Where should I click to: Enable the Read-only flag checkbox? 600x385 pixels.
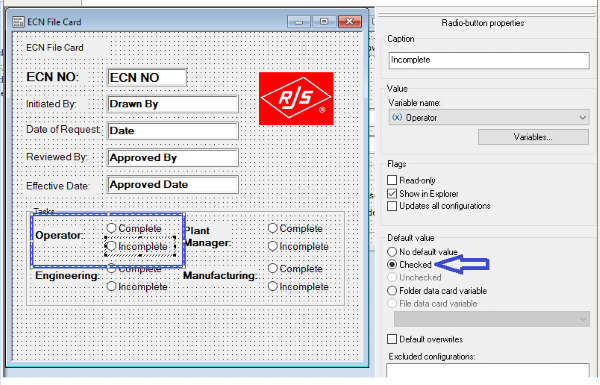[x=392, y=180]
